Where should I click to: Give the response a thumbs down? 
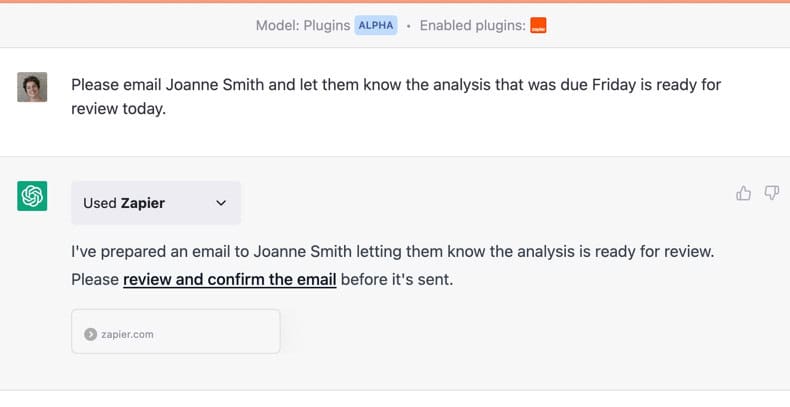(x=772, y=193)
